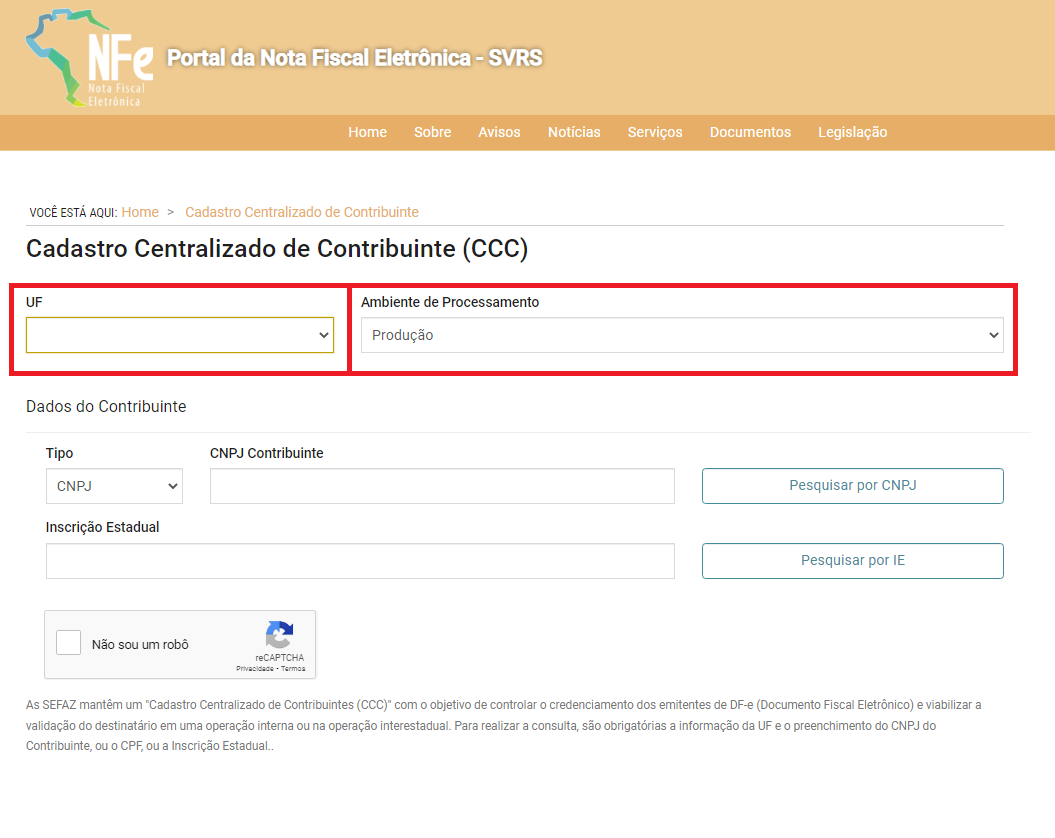Click the Inscrição Estadual text field

click(360, 561)
